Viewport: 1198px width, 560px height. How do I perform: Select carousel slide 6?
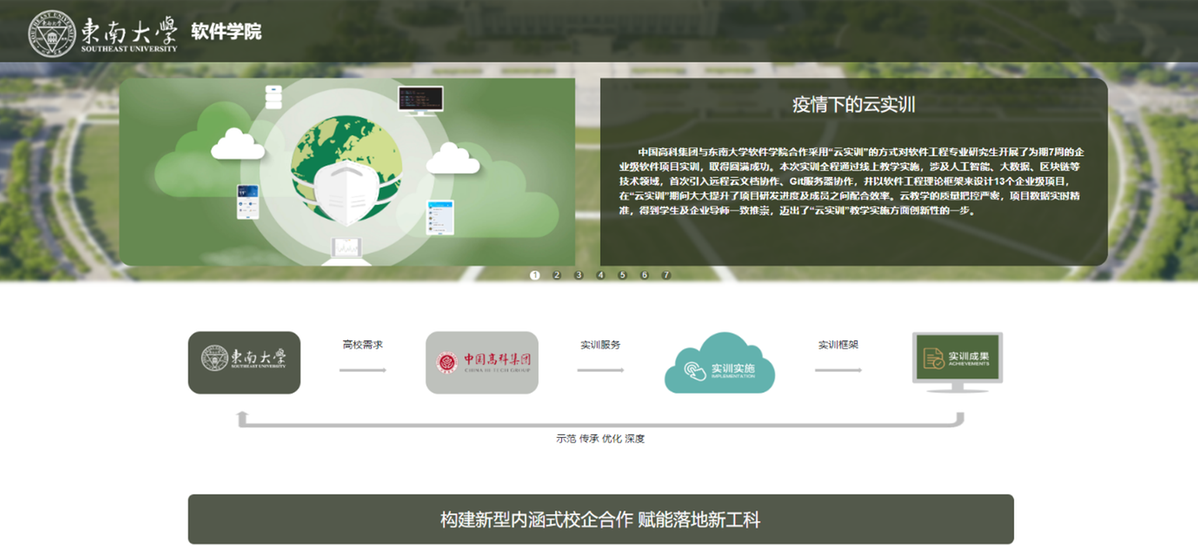pos(644,275)
